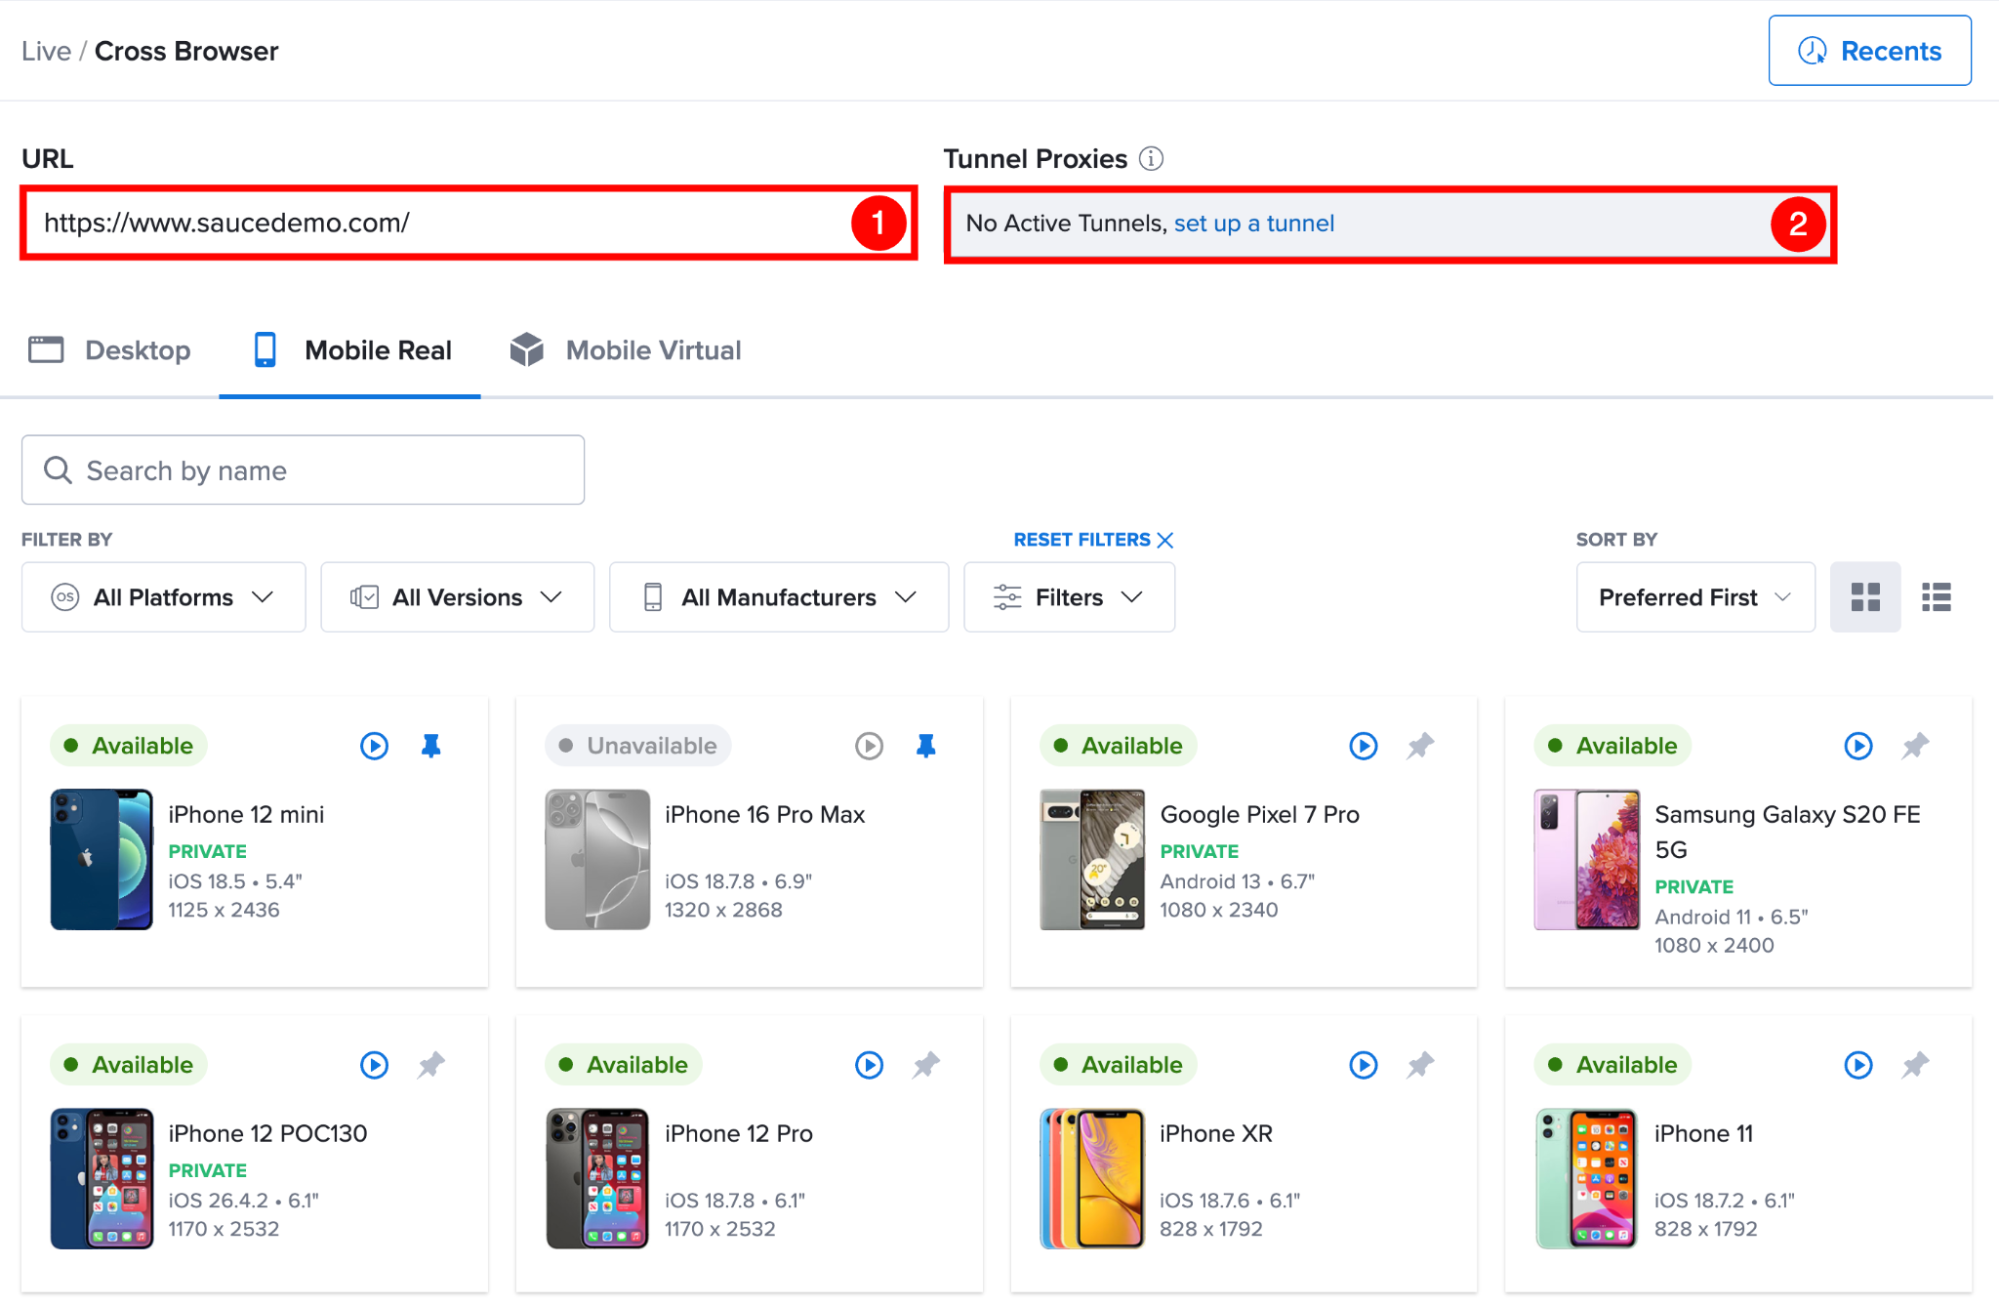Follow the set up a tunnel link
The width and height of the screenshot is (1999, 1307).
point(1254,223)
